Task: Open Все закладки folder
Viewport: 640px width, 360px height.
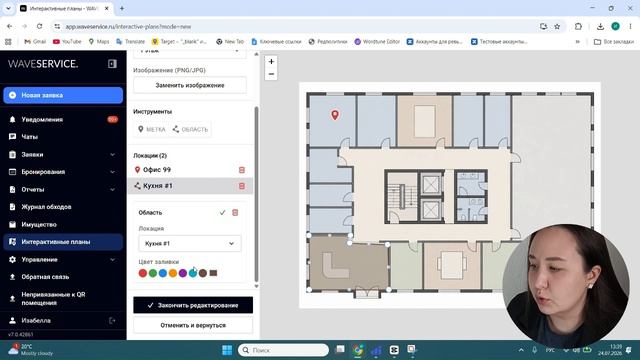Action: (x=614, y=42)
